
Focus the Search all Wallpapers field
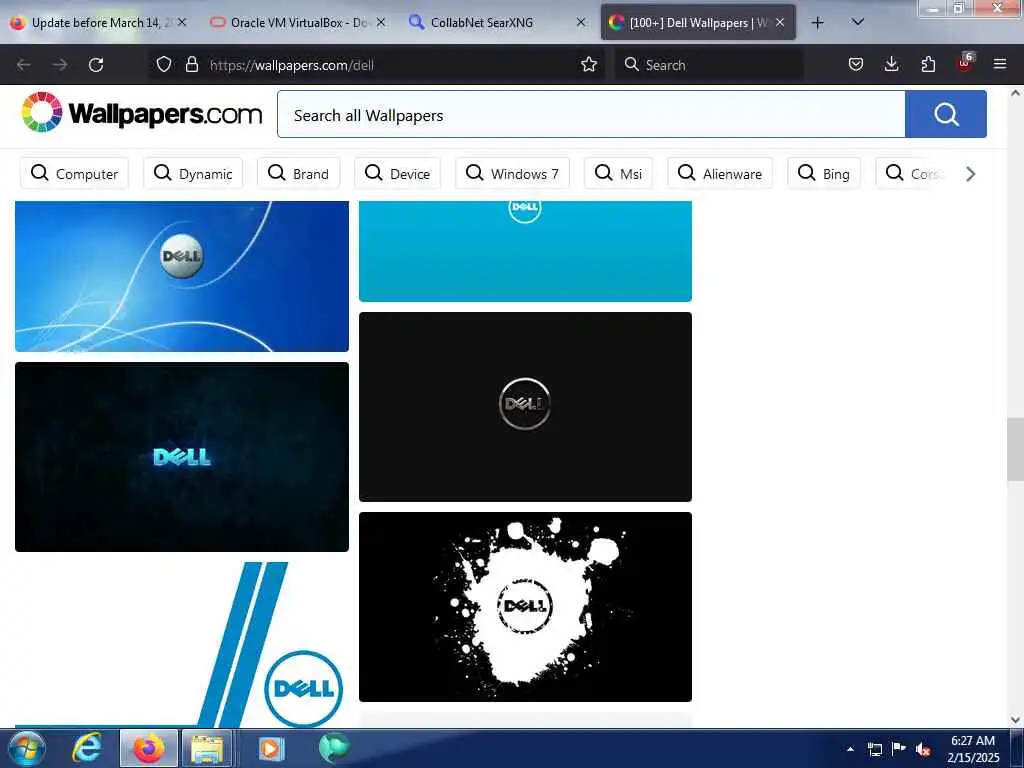click(591, 115)
